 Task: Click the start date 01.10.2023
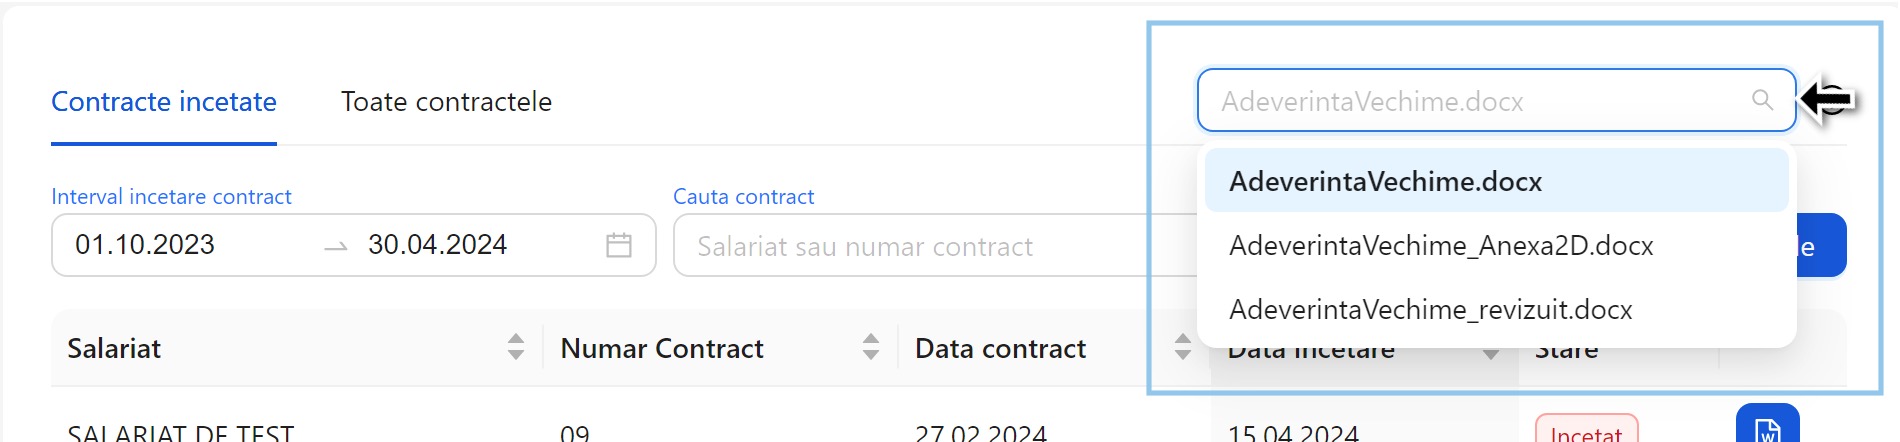(145, 245)
